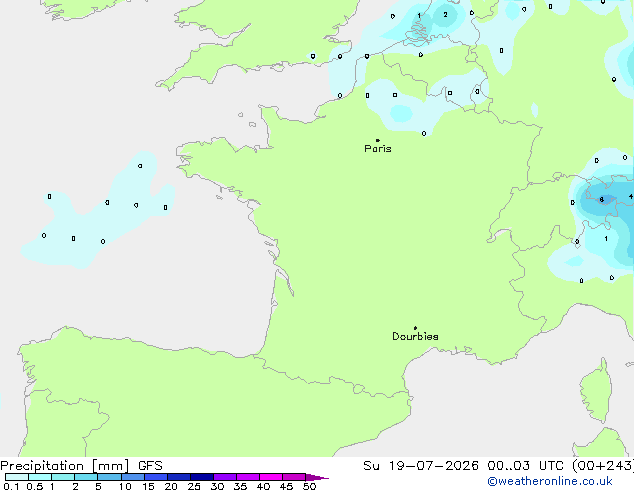Pick the 15–20 mm legend swatch

156,477
